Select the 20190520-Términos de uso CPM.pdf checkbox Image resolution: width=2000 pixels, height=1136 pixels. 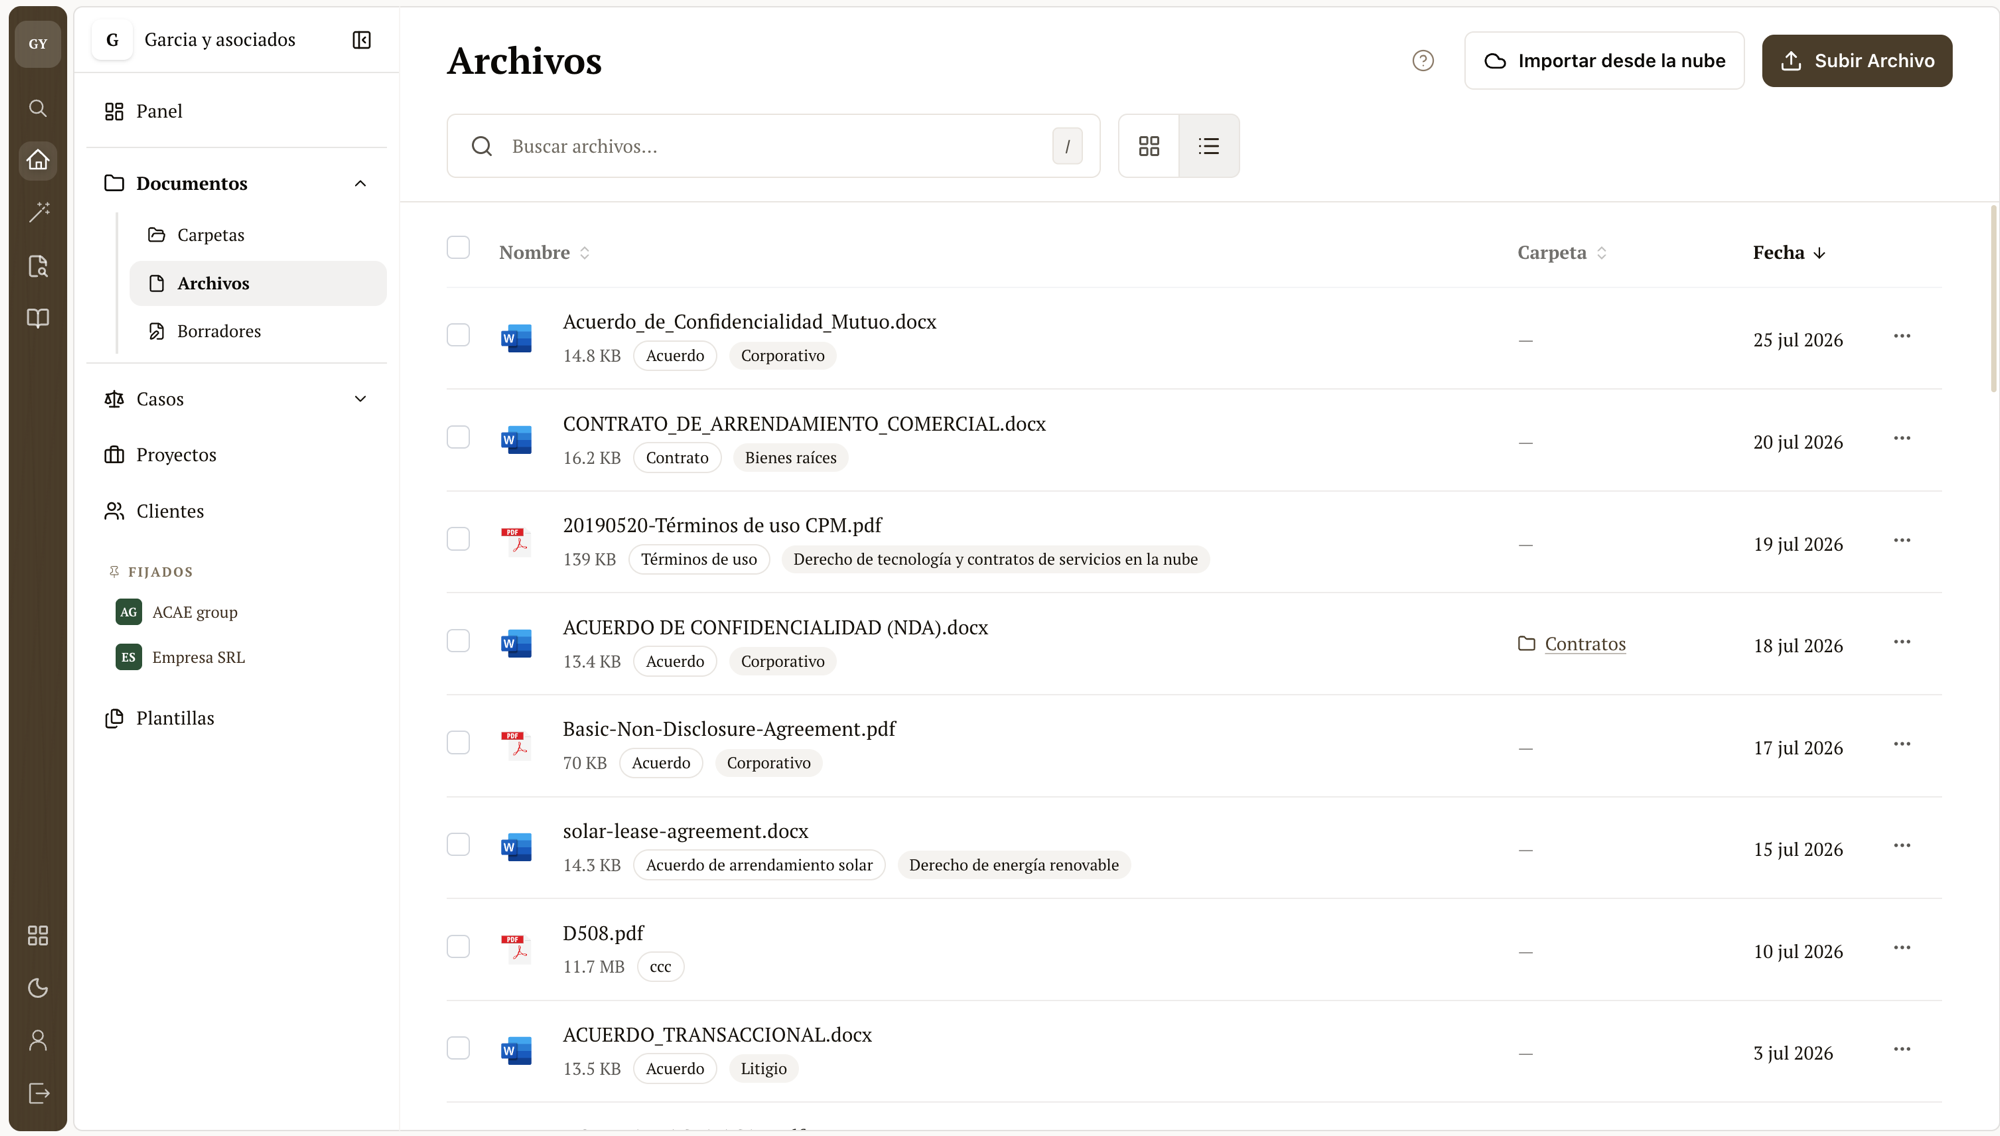[x=458, y=539]
